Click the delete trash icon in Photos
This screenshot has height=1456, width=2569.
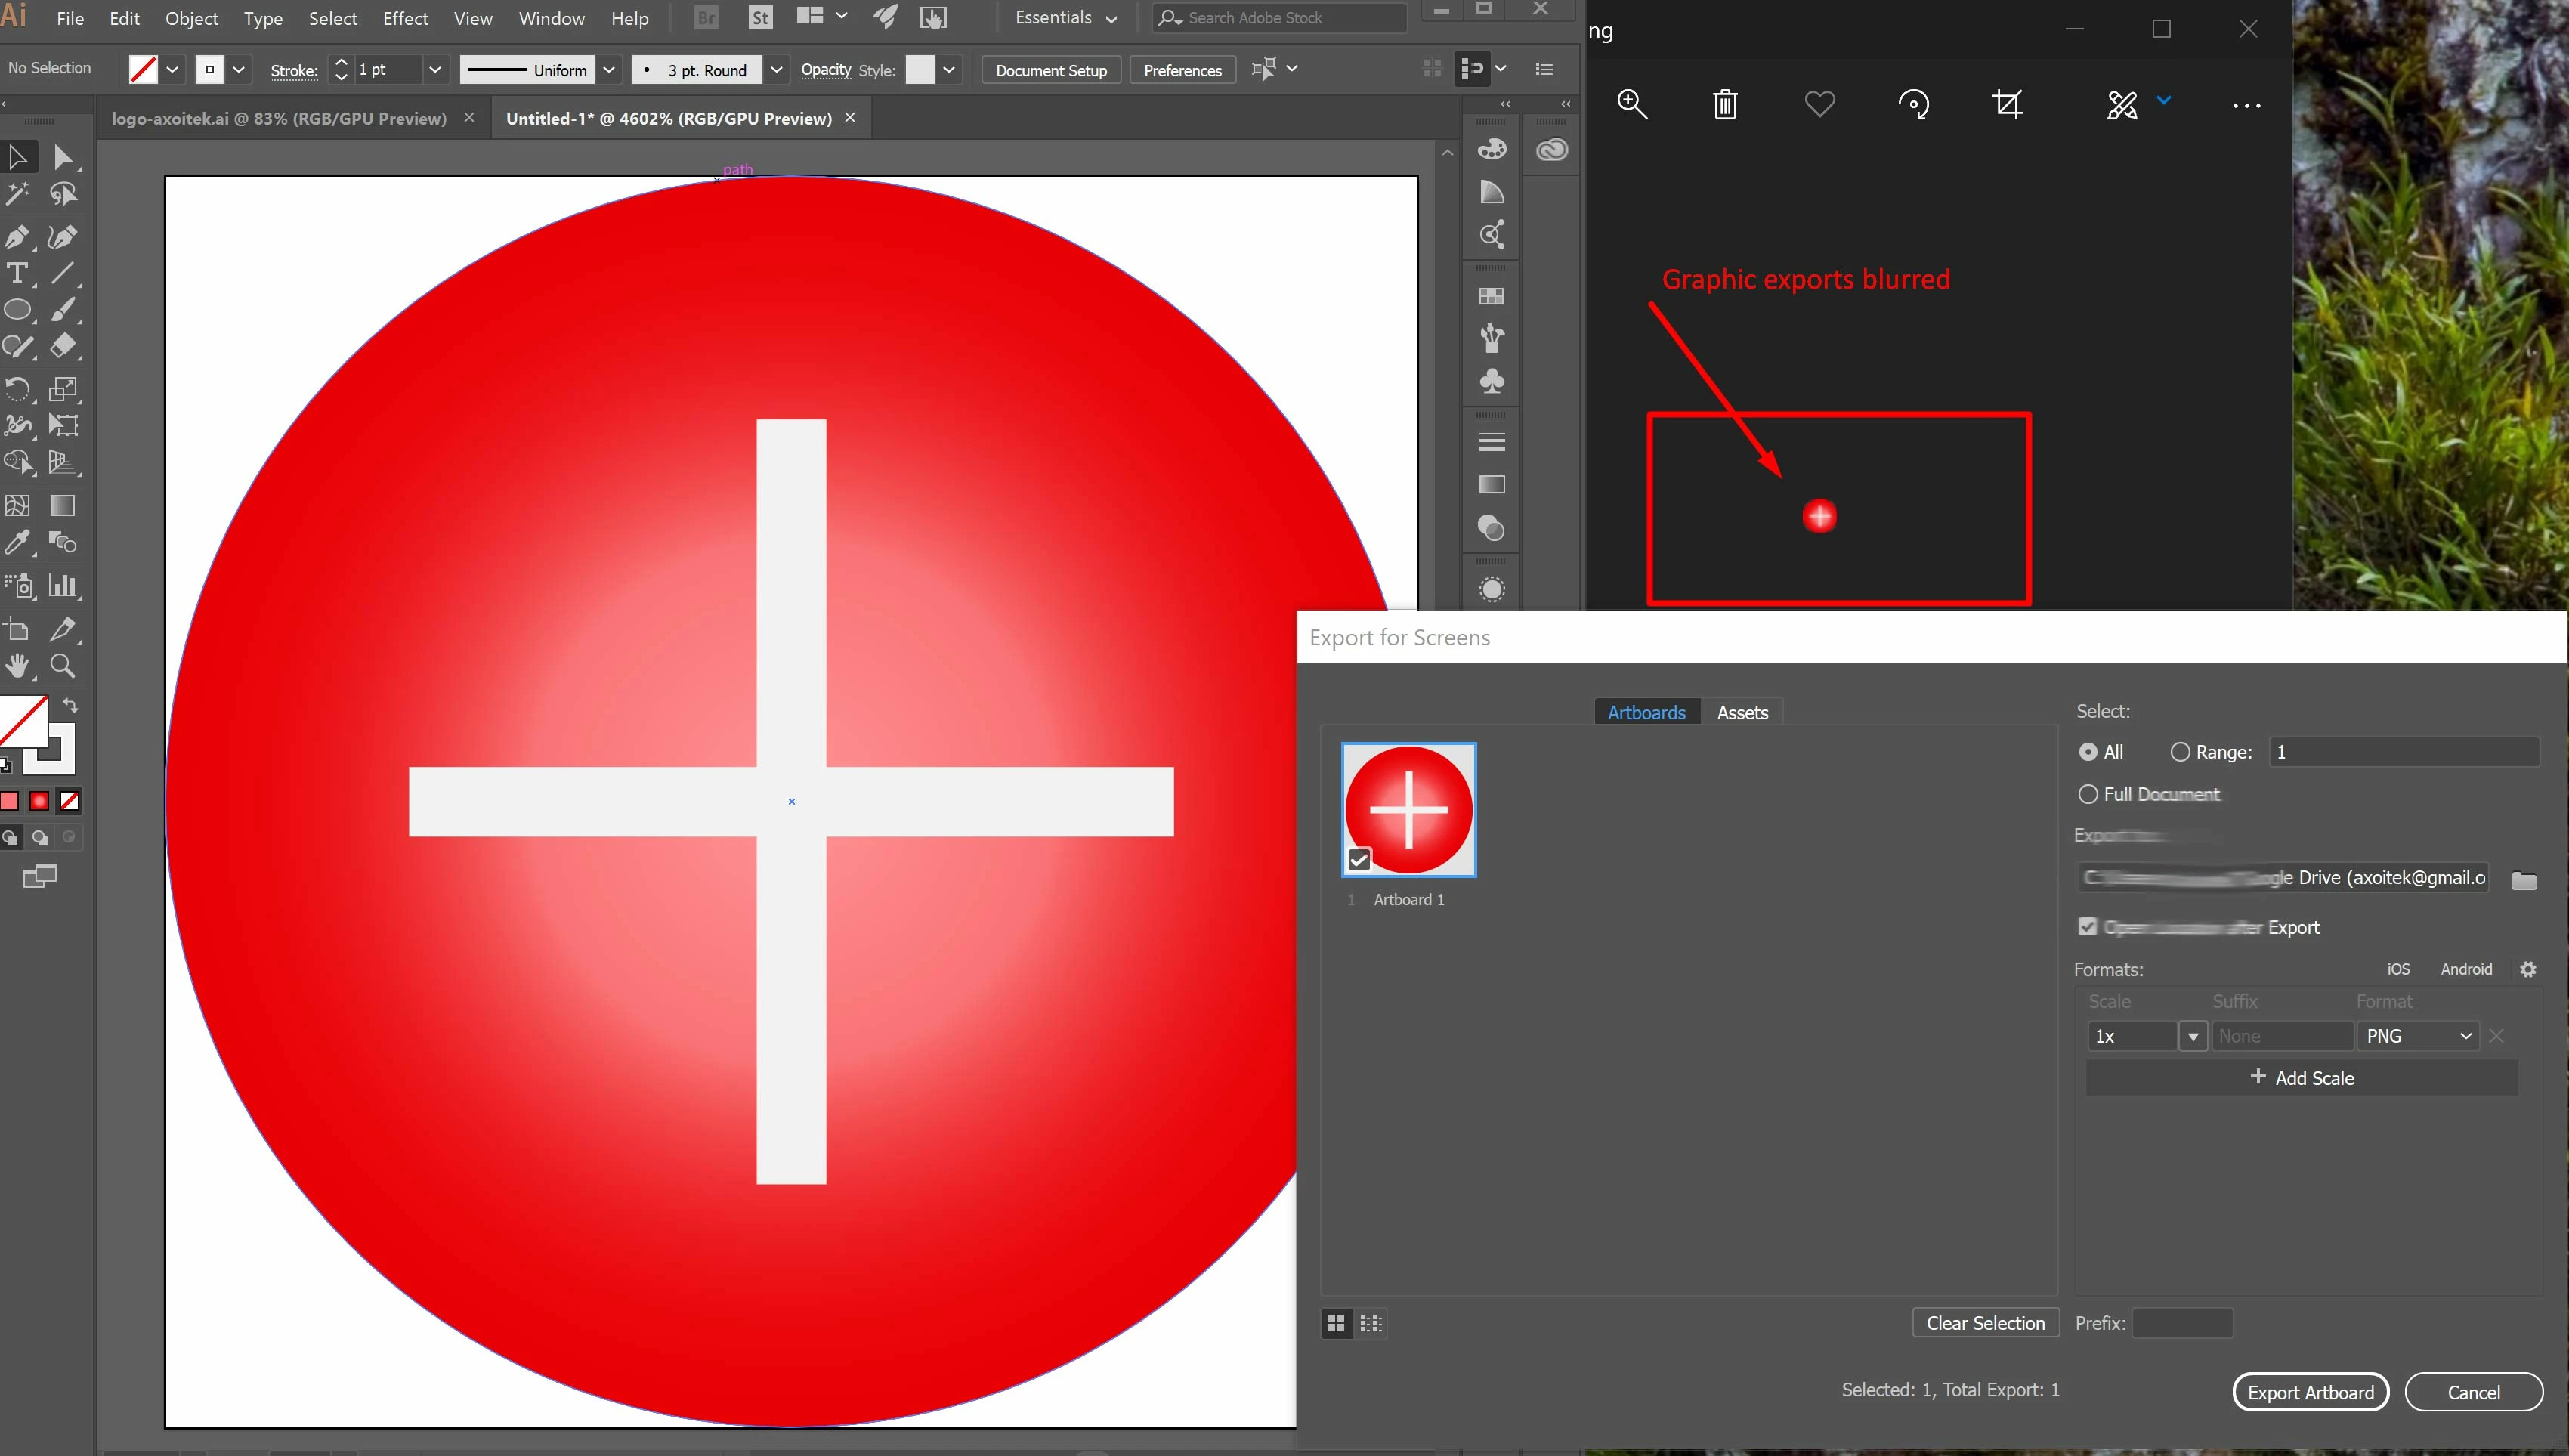point(1725,104)
